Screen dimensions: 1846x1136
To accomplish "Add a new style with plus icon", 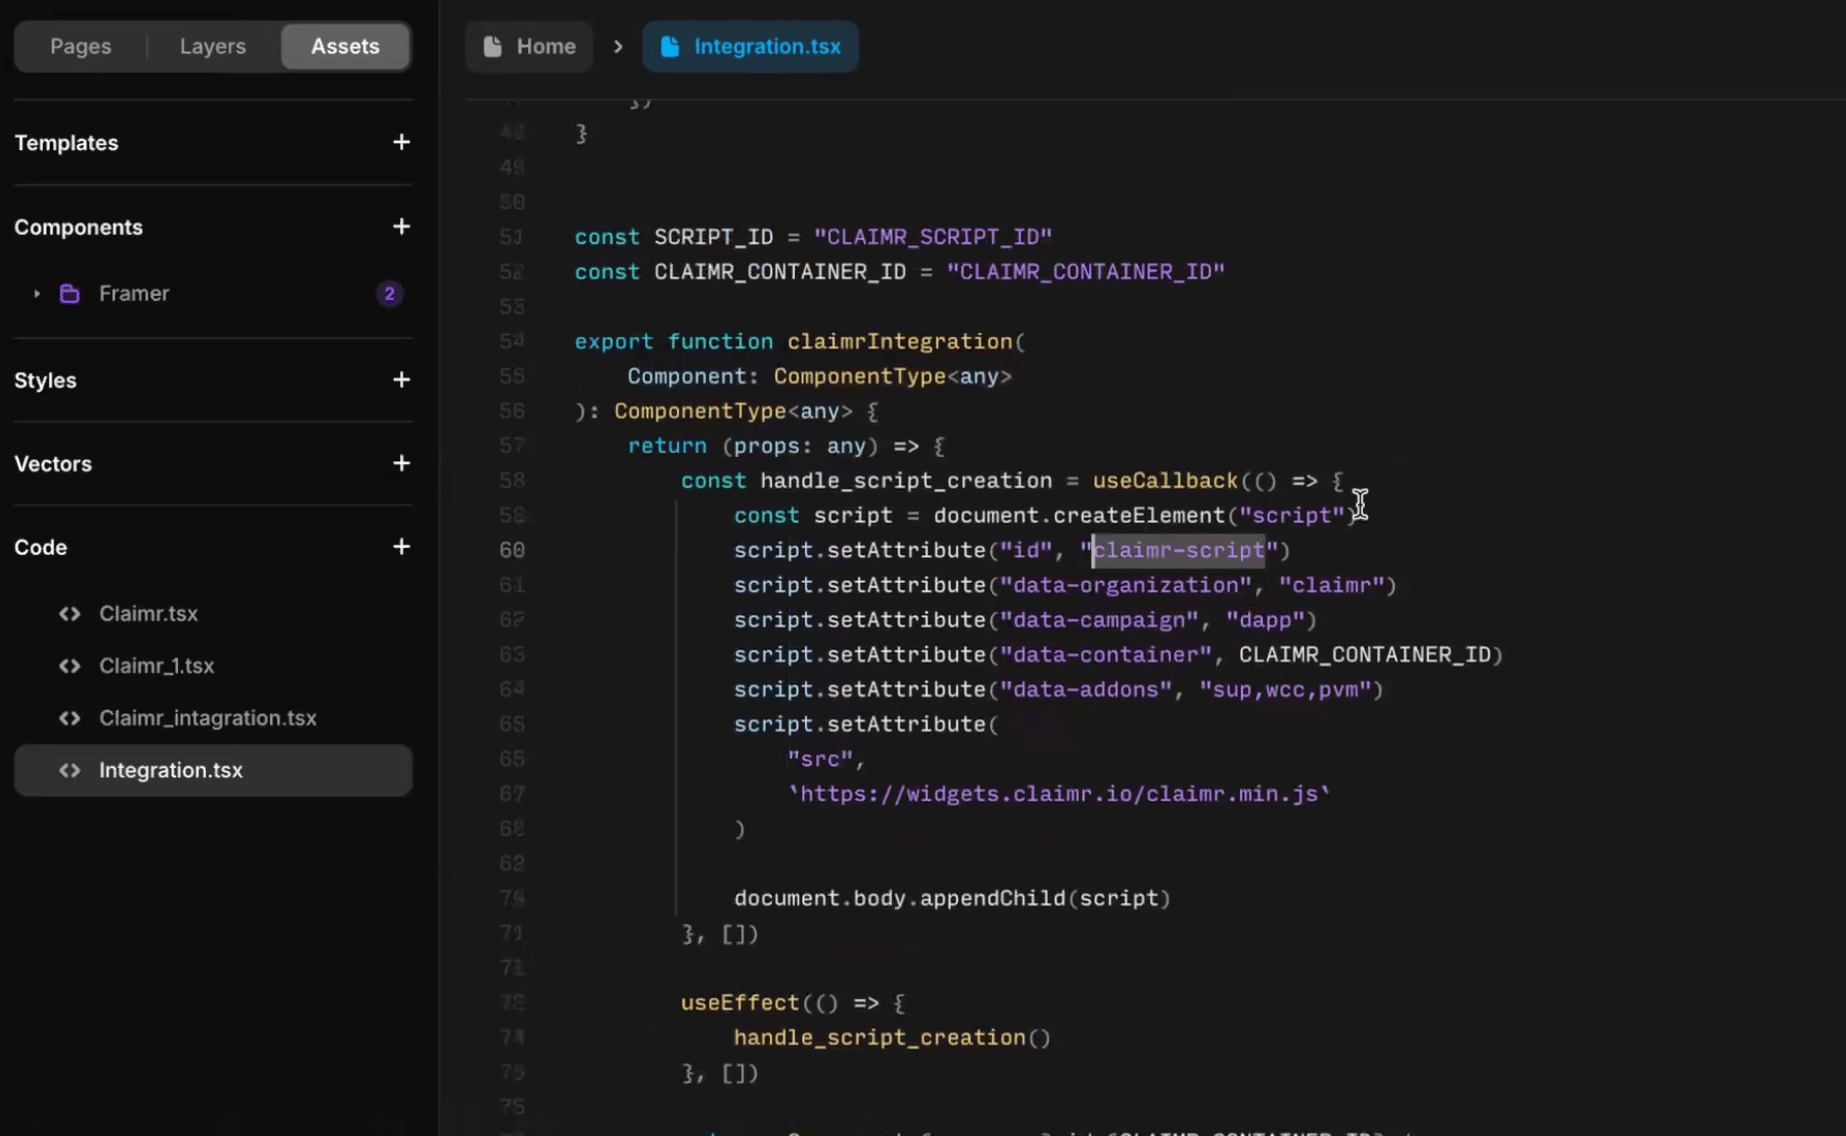I will 401,380.
